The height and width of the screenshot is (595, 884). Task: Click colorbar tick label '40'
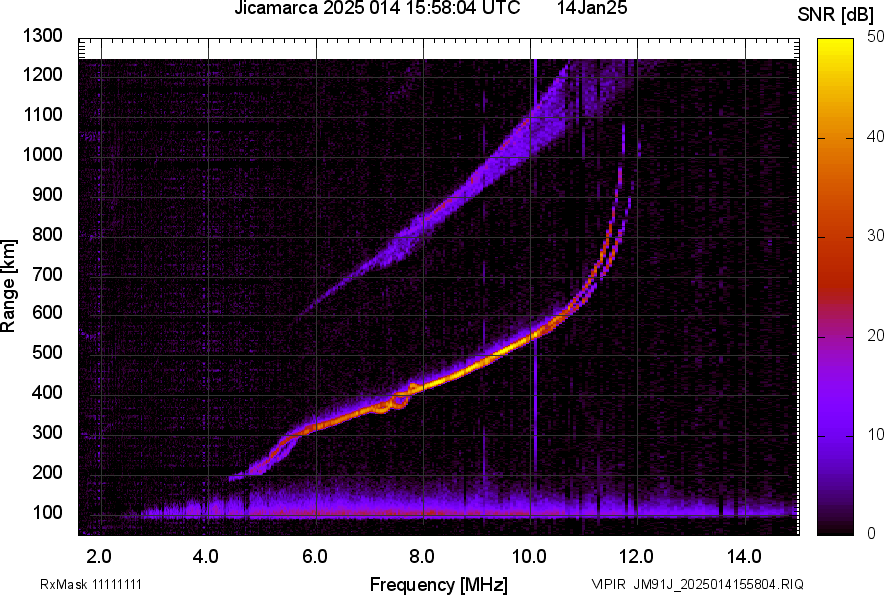(875, 136)
